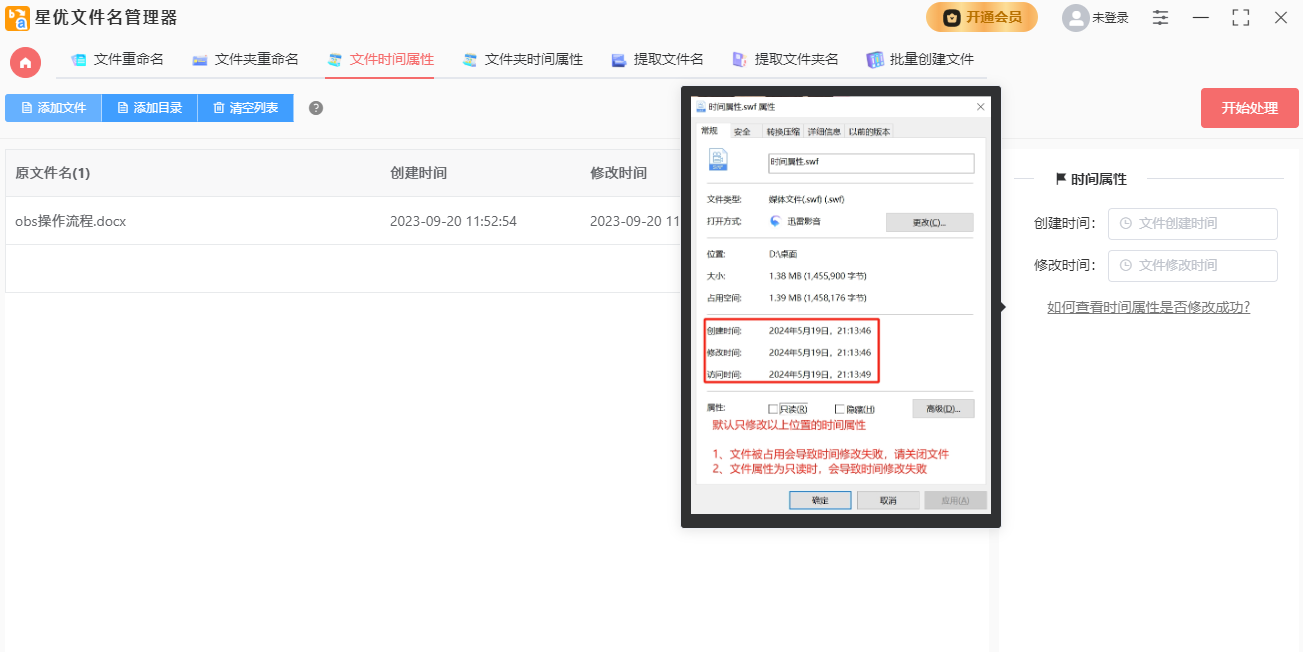
Task: Switch to the 文件重命名 tab
Action: click(117, 60)
